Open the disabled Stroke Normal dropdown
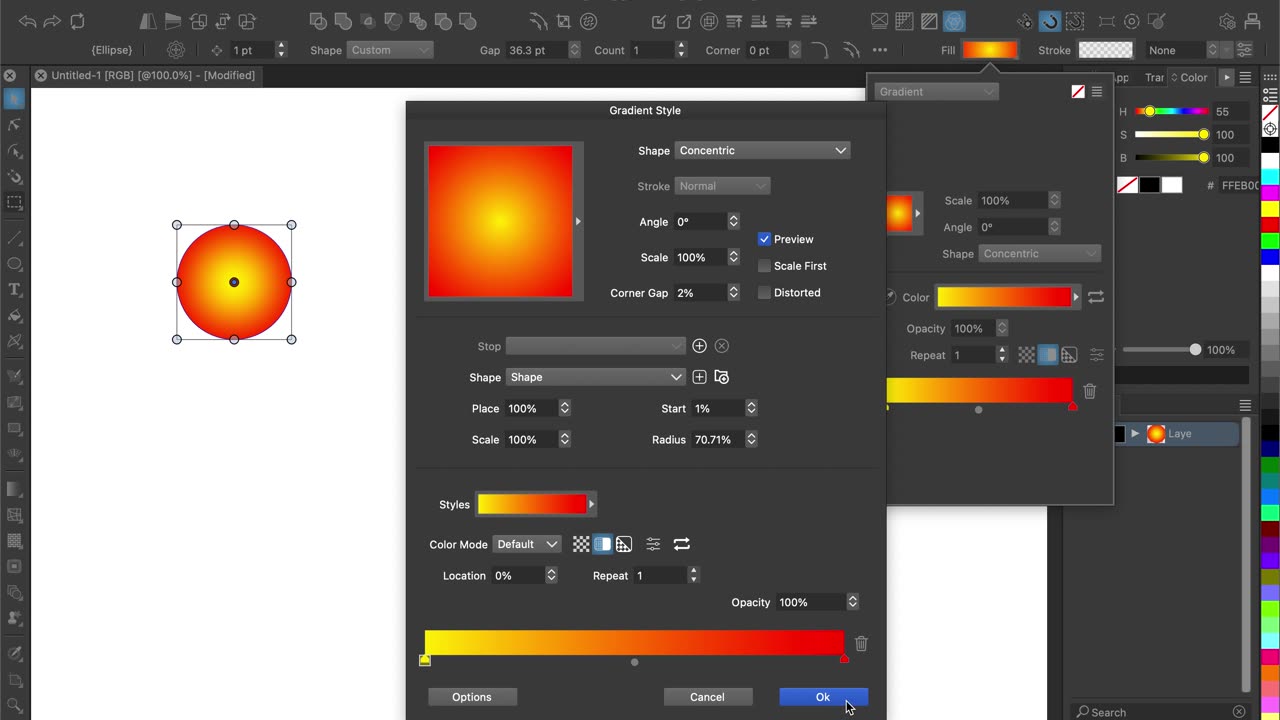This screenshot has height=720, width=1280. 722,186
